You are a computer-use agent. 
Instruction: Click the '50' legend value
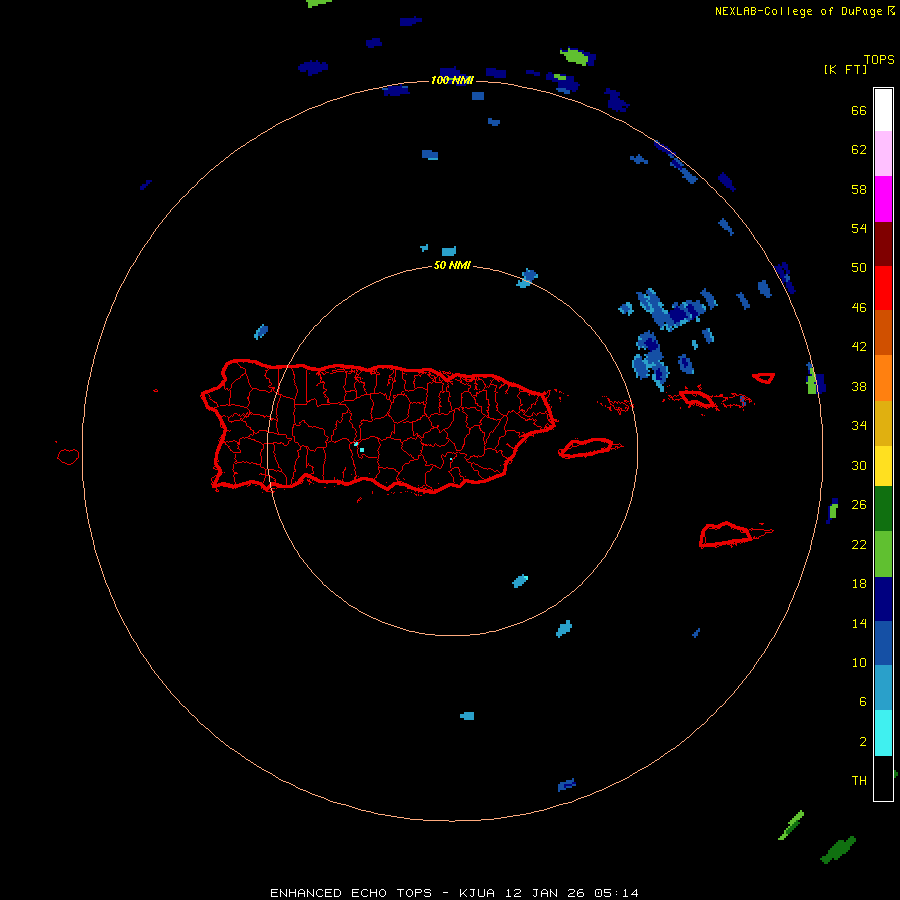[x=859, y=267]
